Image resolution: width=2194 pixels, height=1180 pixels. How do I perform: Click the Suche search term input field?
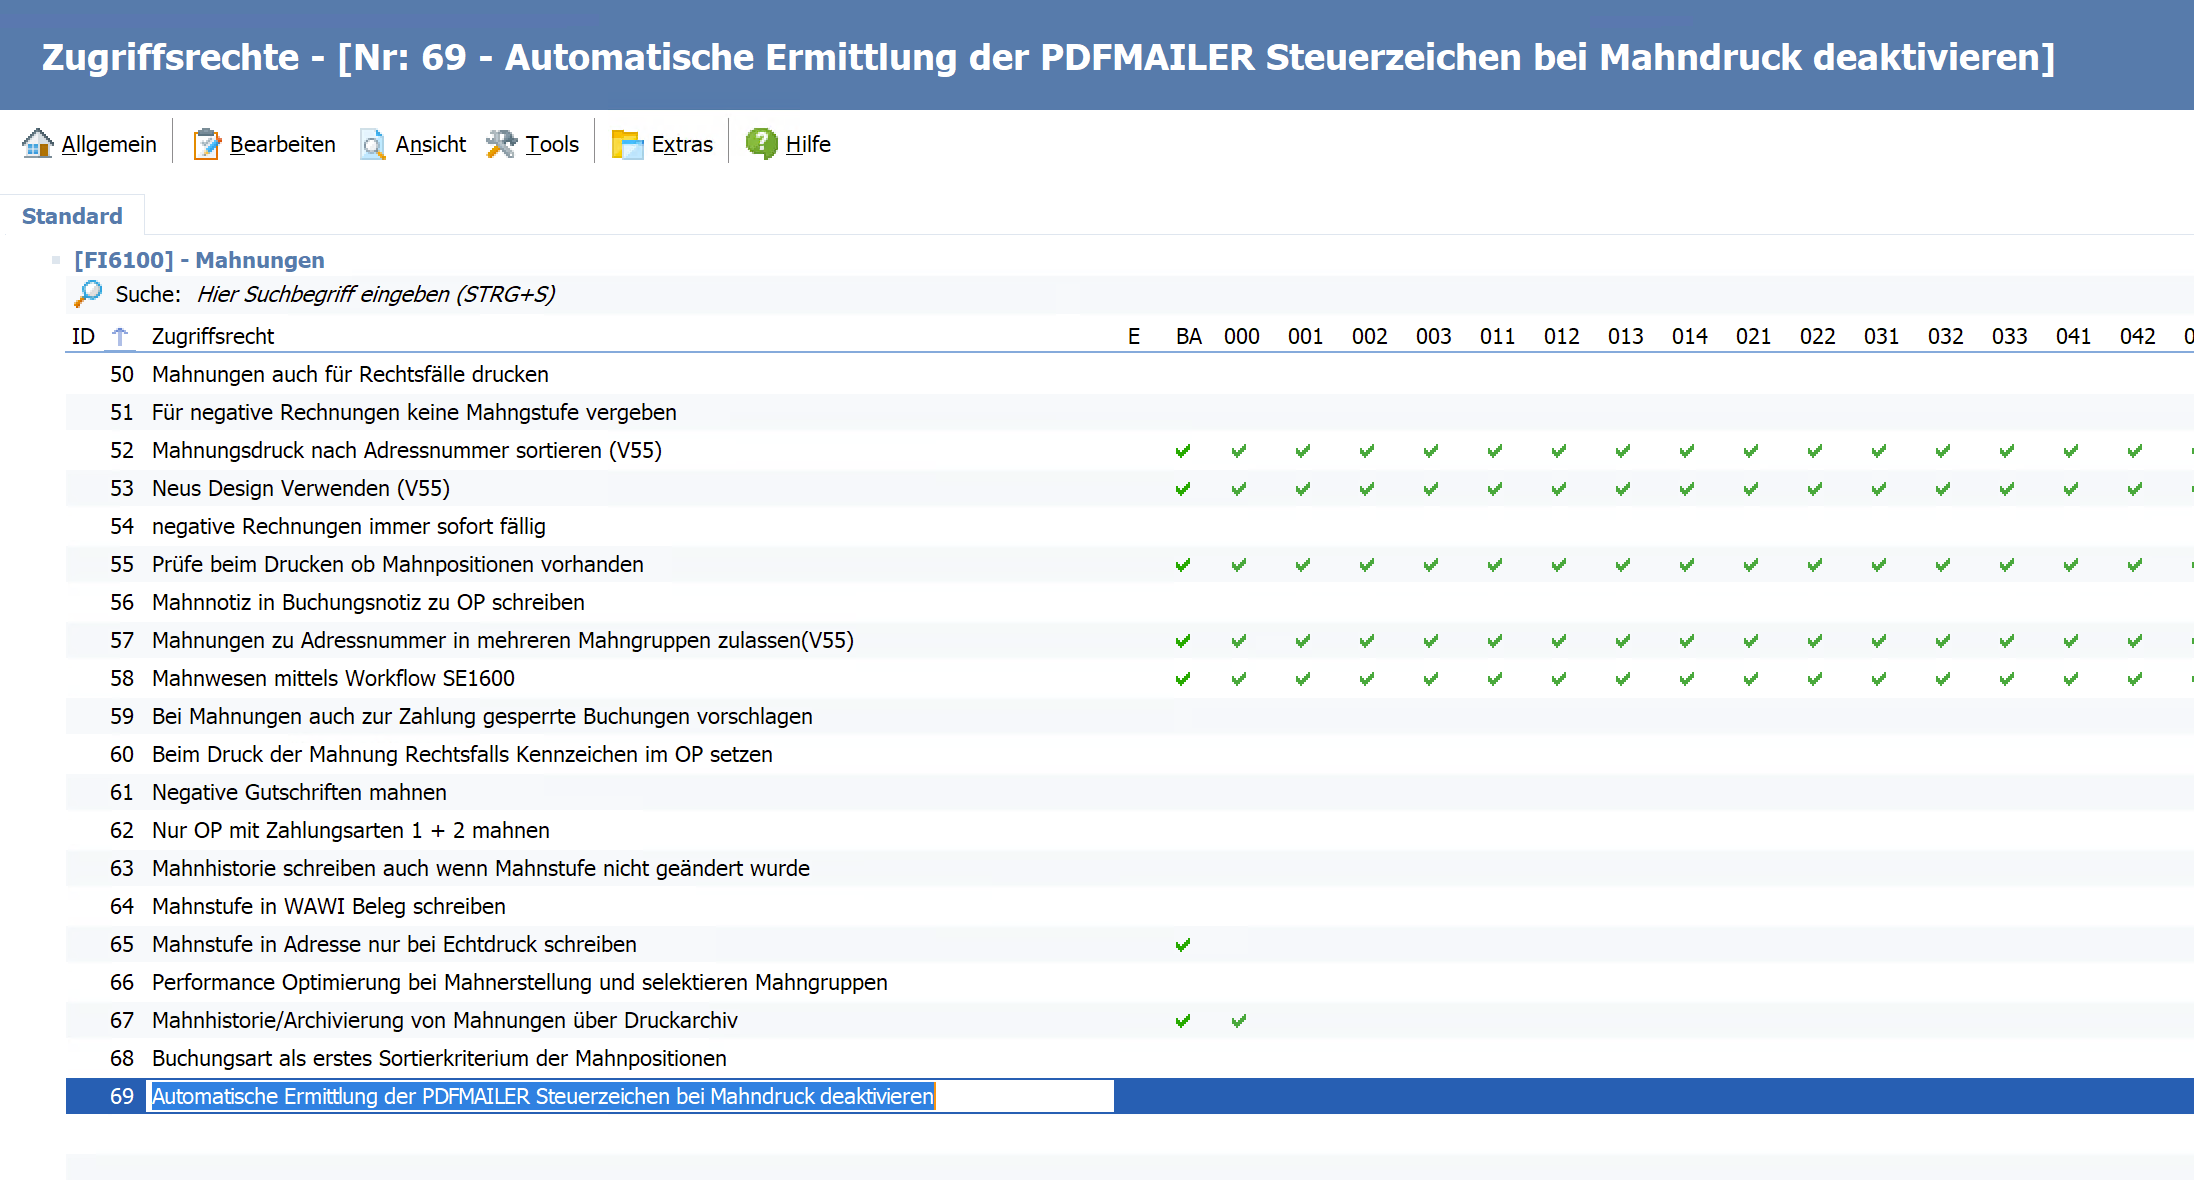click(376, 294)
